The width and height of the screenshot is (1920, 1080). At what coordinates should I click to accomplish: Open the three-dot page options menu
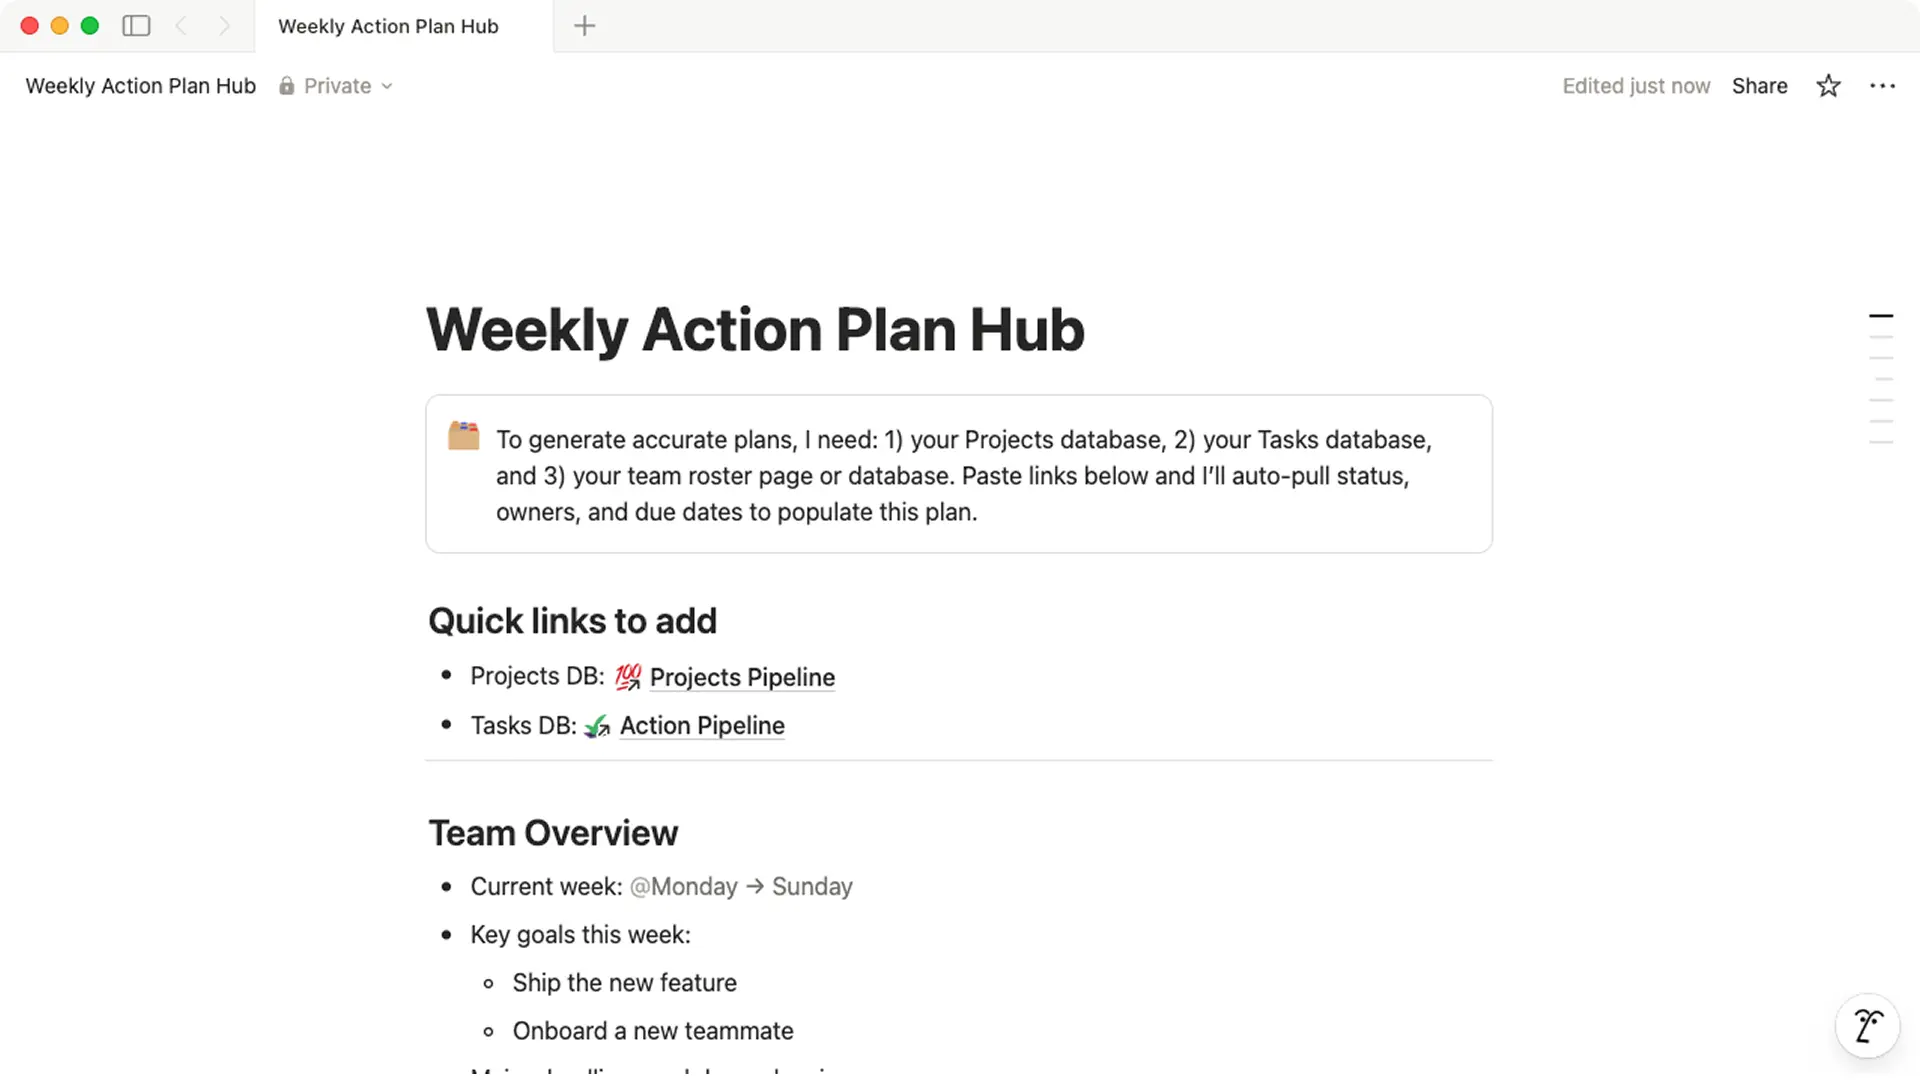point(1882,86)
